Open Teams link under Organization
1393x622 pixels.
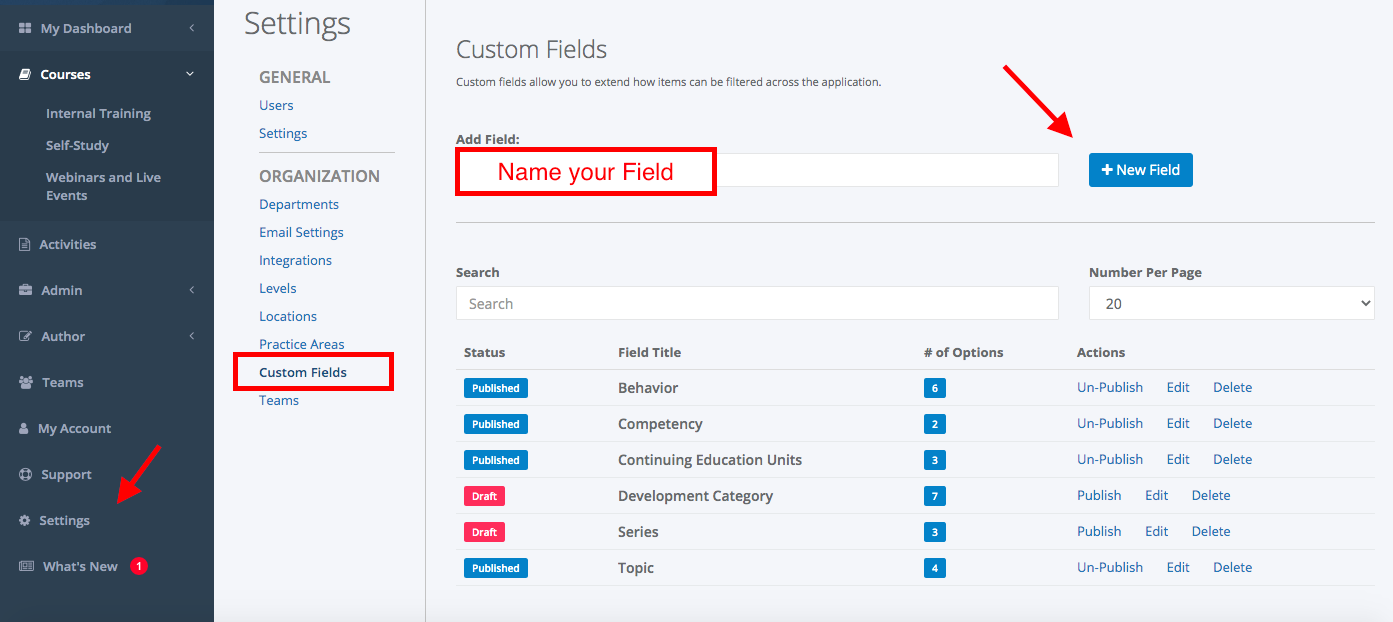click(x=279, y=400)
